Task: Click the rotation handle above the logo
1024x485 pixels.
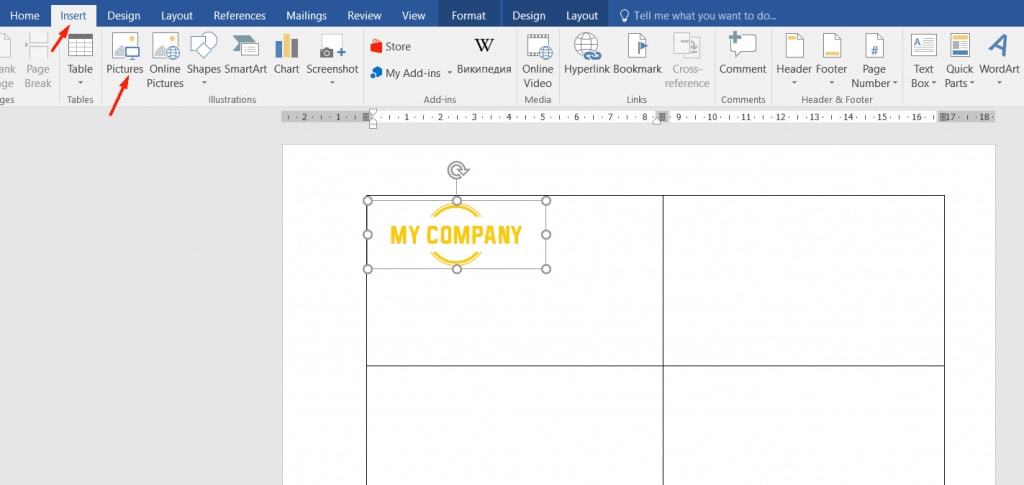Action: [457, 171]
